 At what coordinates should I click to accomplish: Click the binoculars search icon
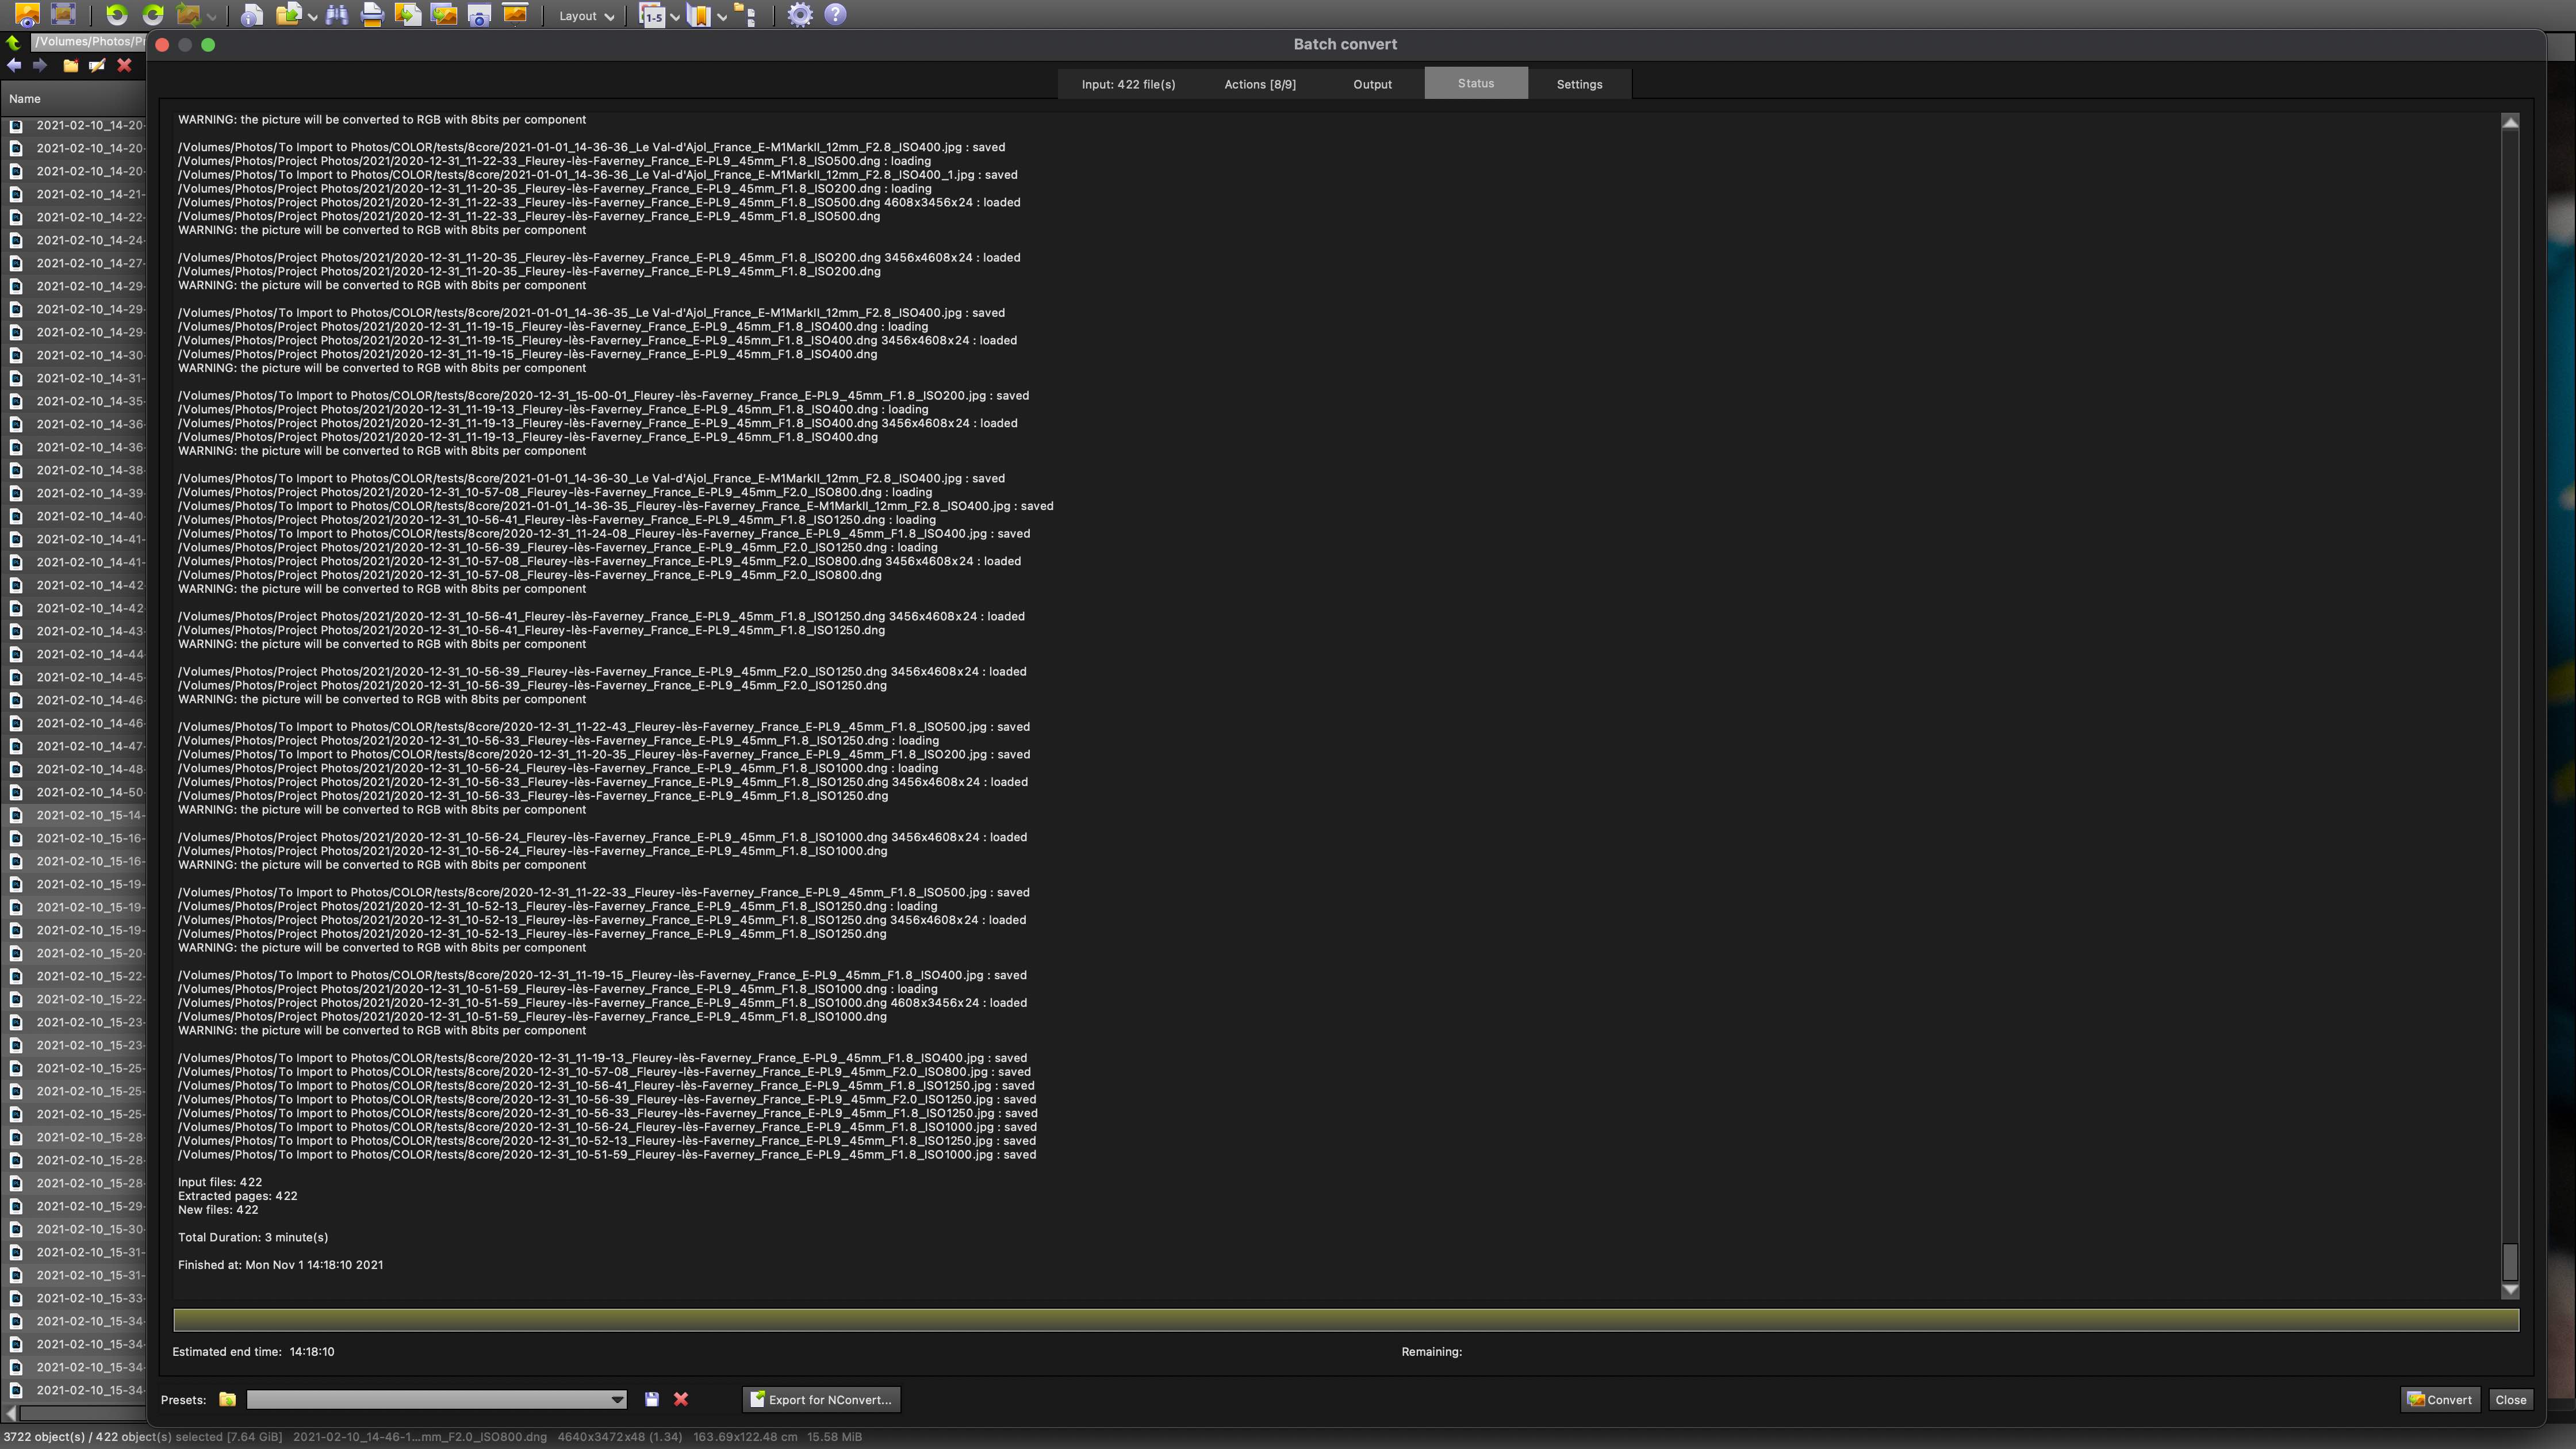tap(336, 15)
